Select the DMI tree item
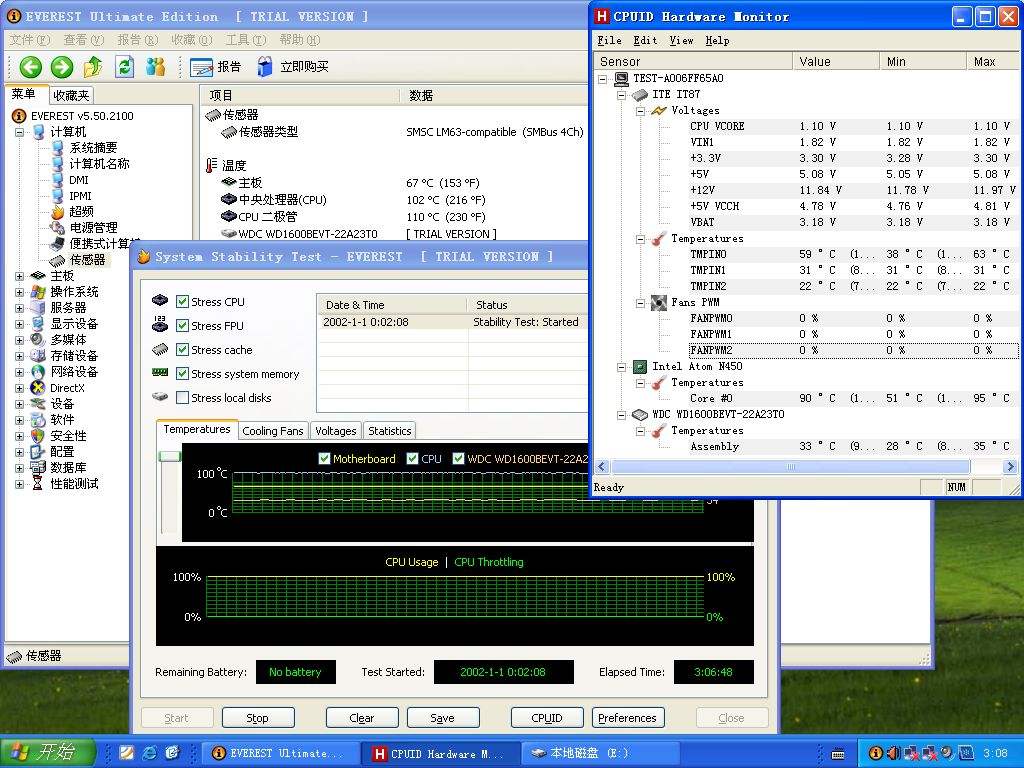 [78, 180]
